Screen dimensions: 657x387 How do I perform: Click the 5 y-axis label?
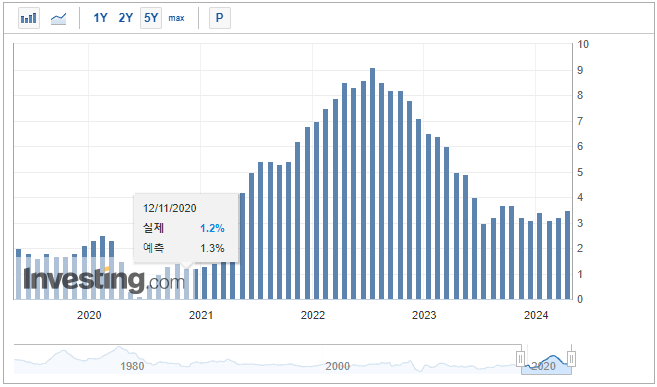click(x=580, y=172)
